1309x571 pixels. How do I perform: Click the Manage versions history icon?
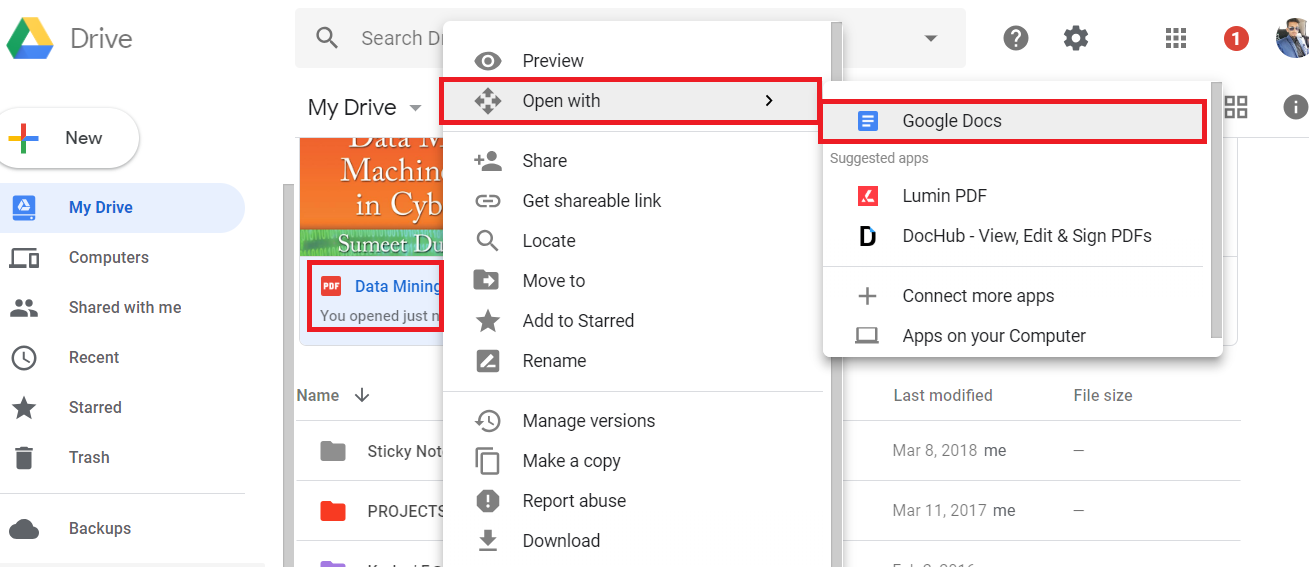tap(487, 421)
